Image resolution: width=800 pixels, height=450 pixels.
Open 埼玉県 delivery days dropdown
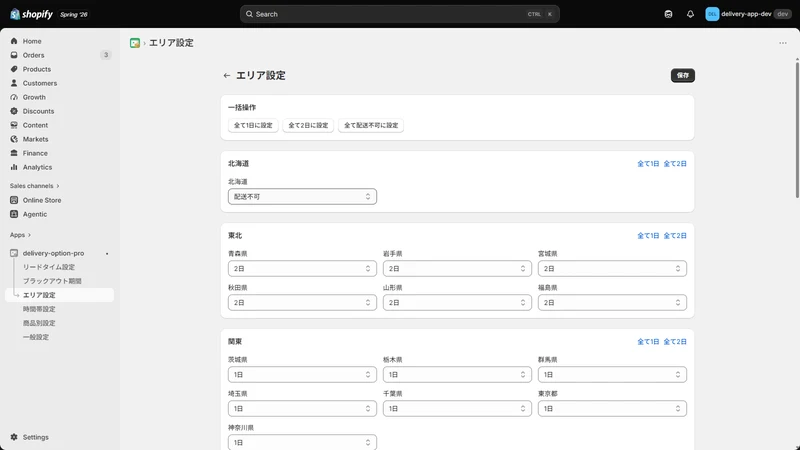[302, 409]
